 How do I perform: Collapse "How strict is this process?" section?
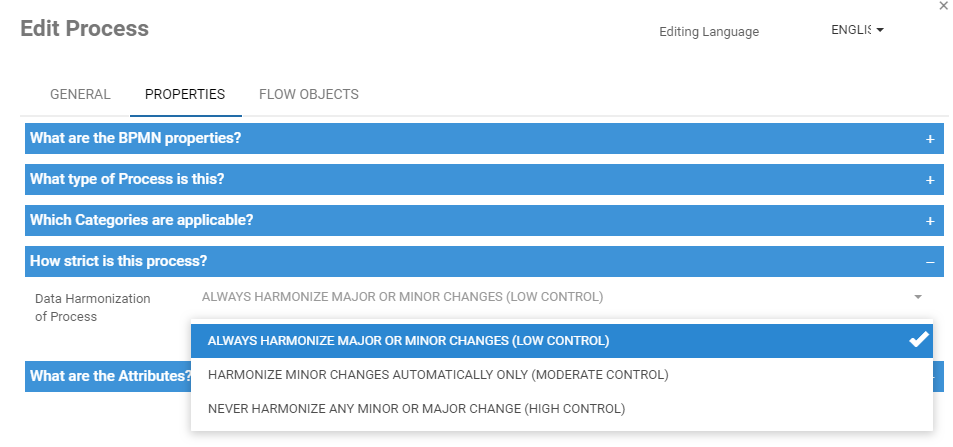coord(119,262)
